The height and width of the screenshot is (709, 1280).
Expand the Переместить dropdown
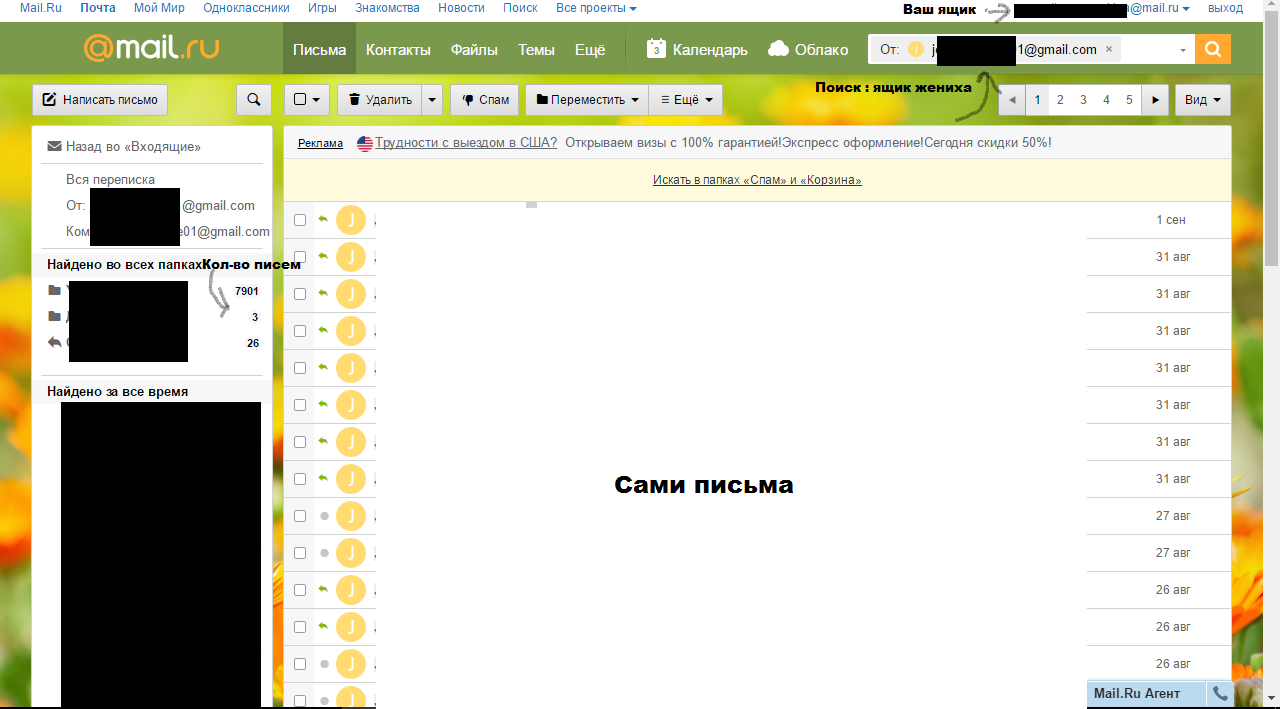[587, 100]
